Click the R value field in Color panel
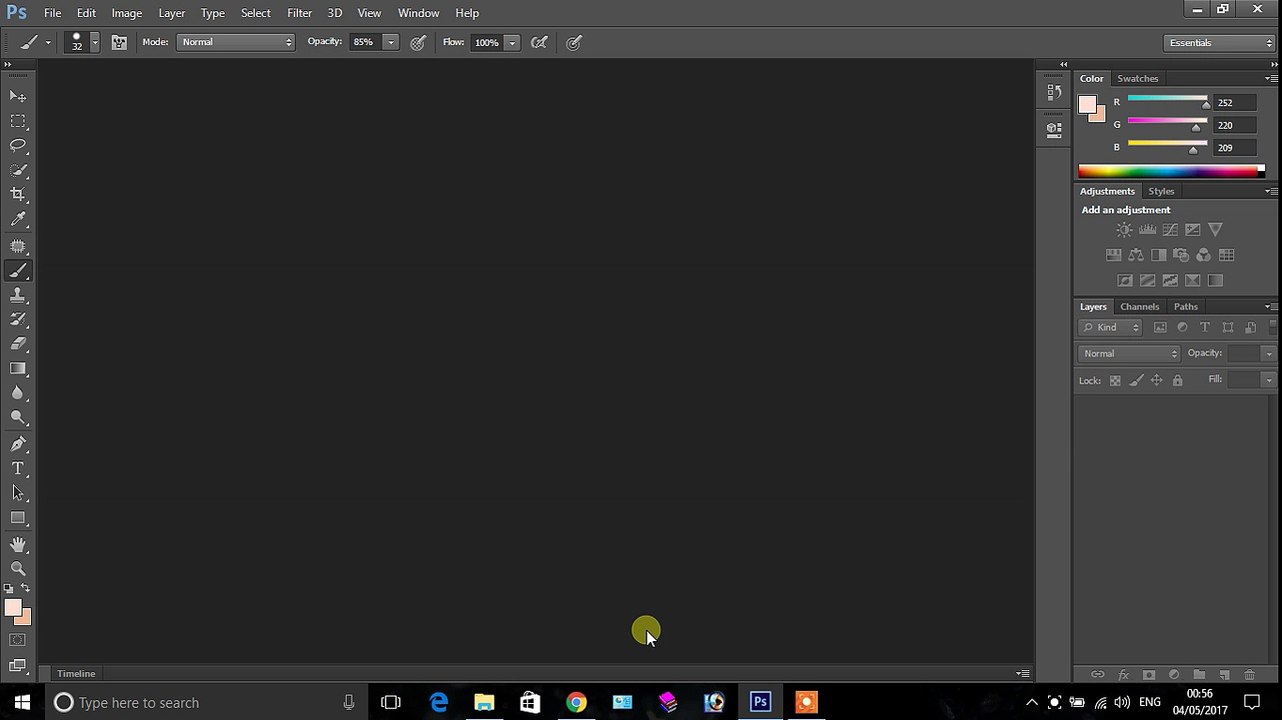1282x720 pixels. point(1236,102)
